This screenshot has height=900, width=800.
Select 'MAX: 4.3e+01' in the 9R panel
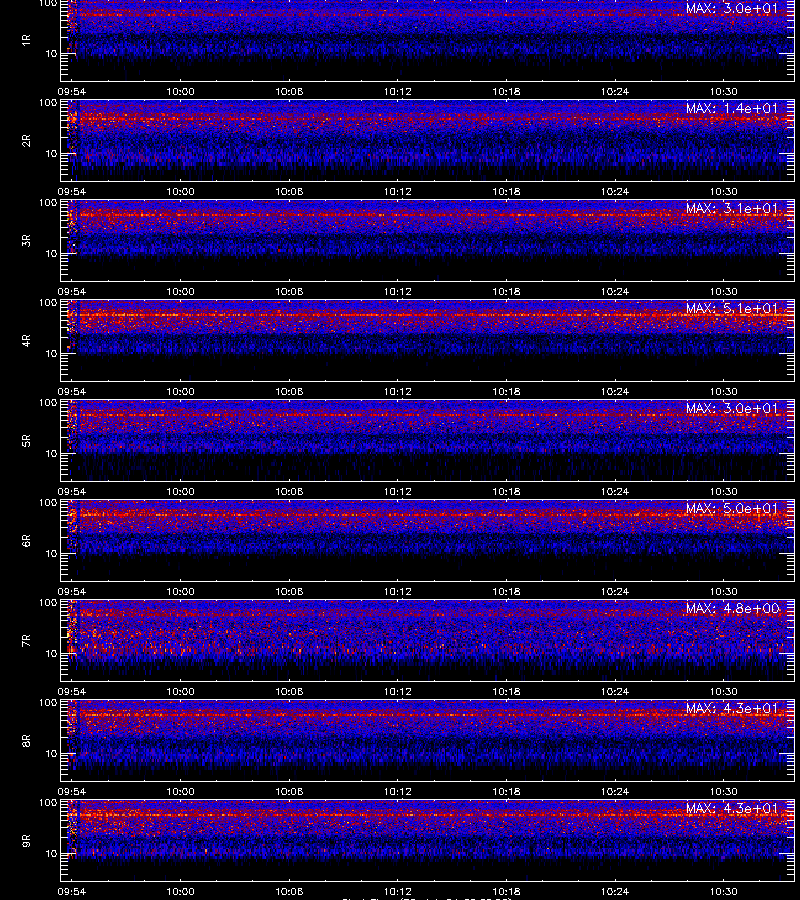point(732,808)
